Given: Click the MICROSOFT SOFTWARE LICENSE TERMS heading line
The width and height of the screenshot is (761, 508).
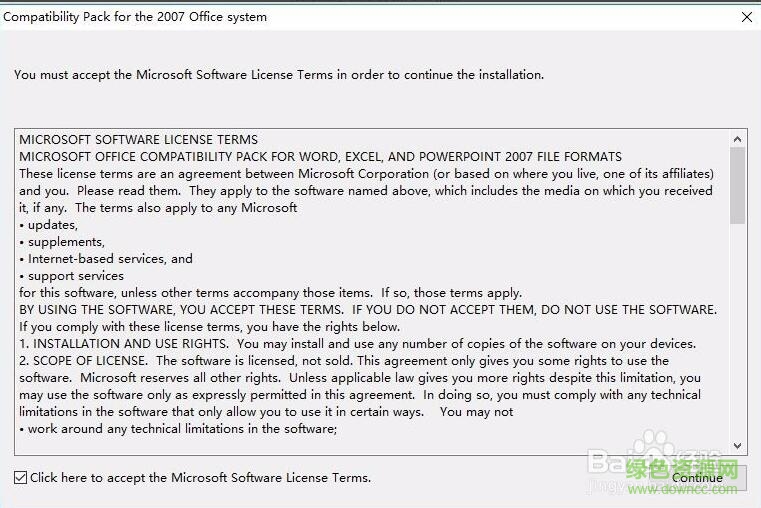Looking at the screenshot, I should coord(138,140).
